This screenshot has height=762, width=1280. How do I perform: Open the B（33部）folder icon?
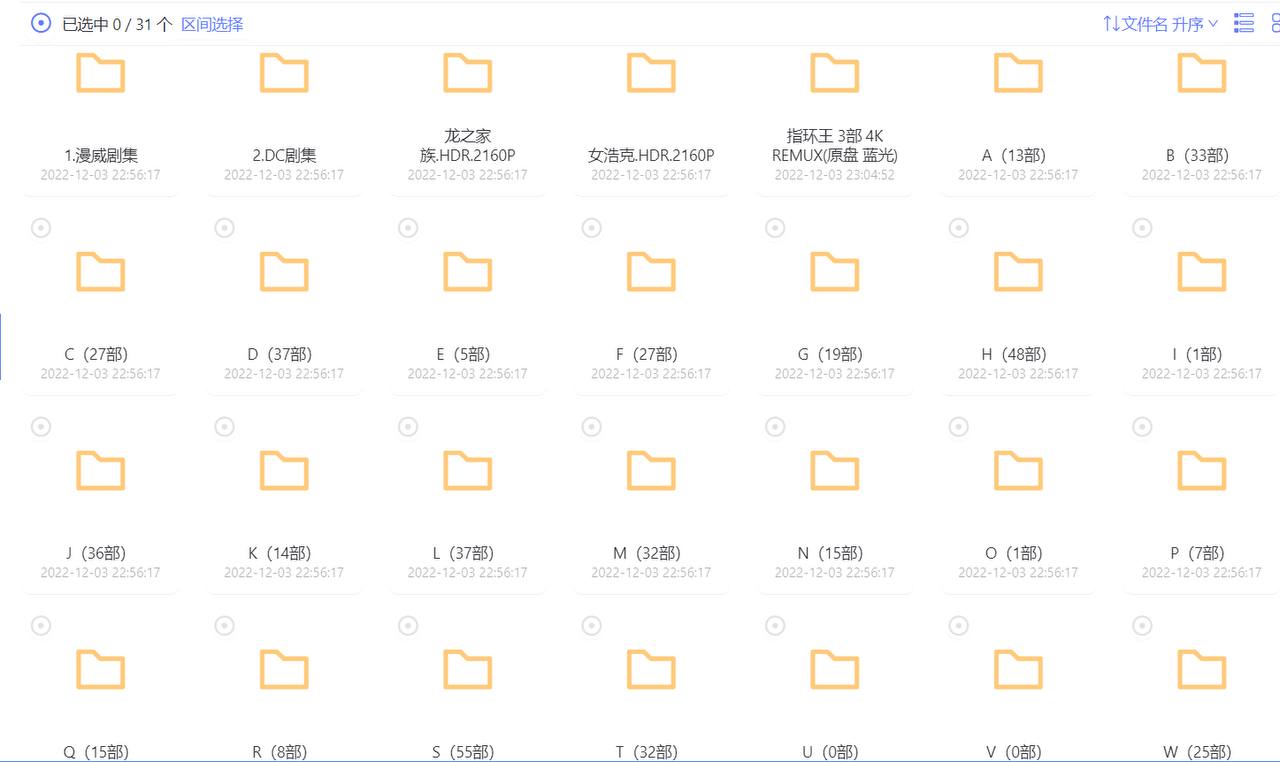[x=1202, y=72]
